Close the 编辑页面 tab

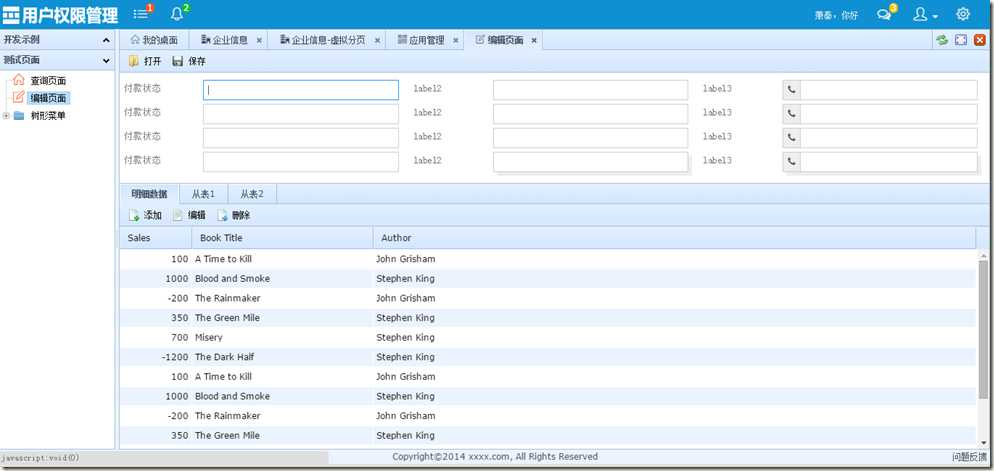534,41
